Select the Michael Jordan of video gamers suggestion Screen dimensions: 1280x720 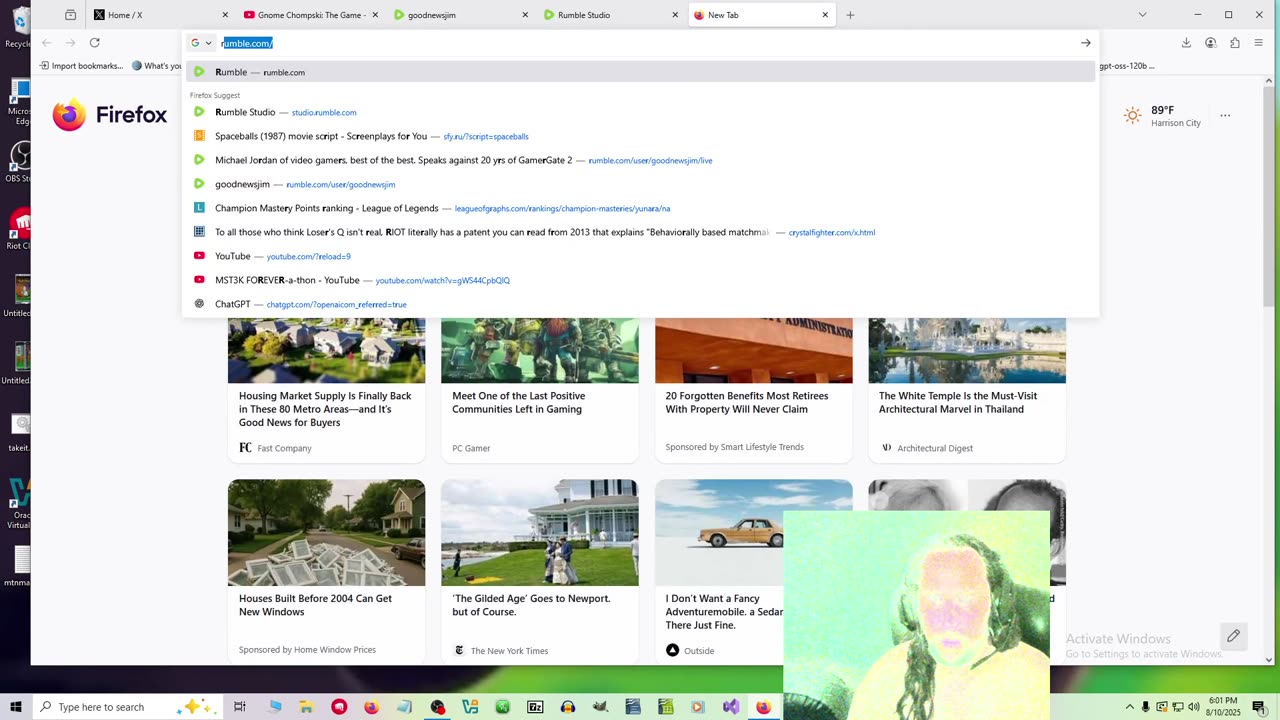point(640,160)
